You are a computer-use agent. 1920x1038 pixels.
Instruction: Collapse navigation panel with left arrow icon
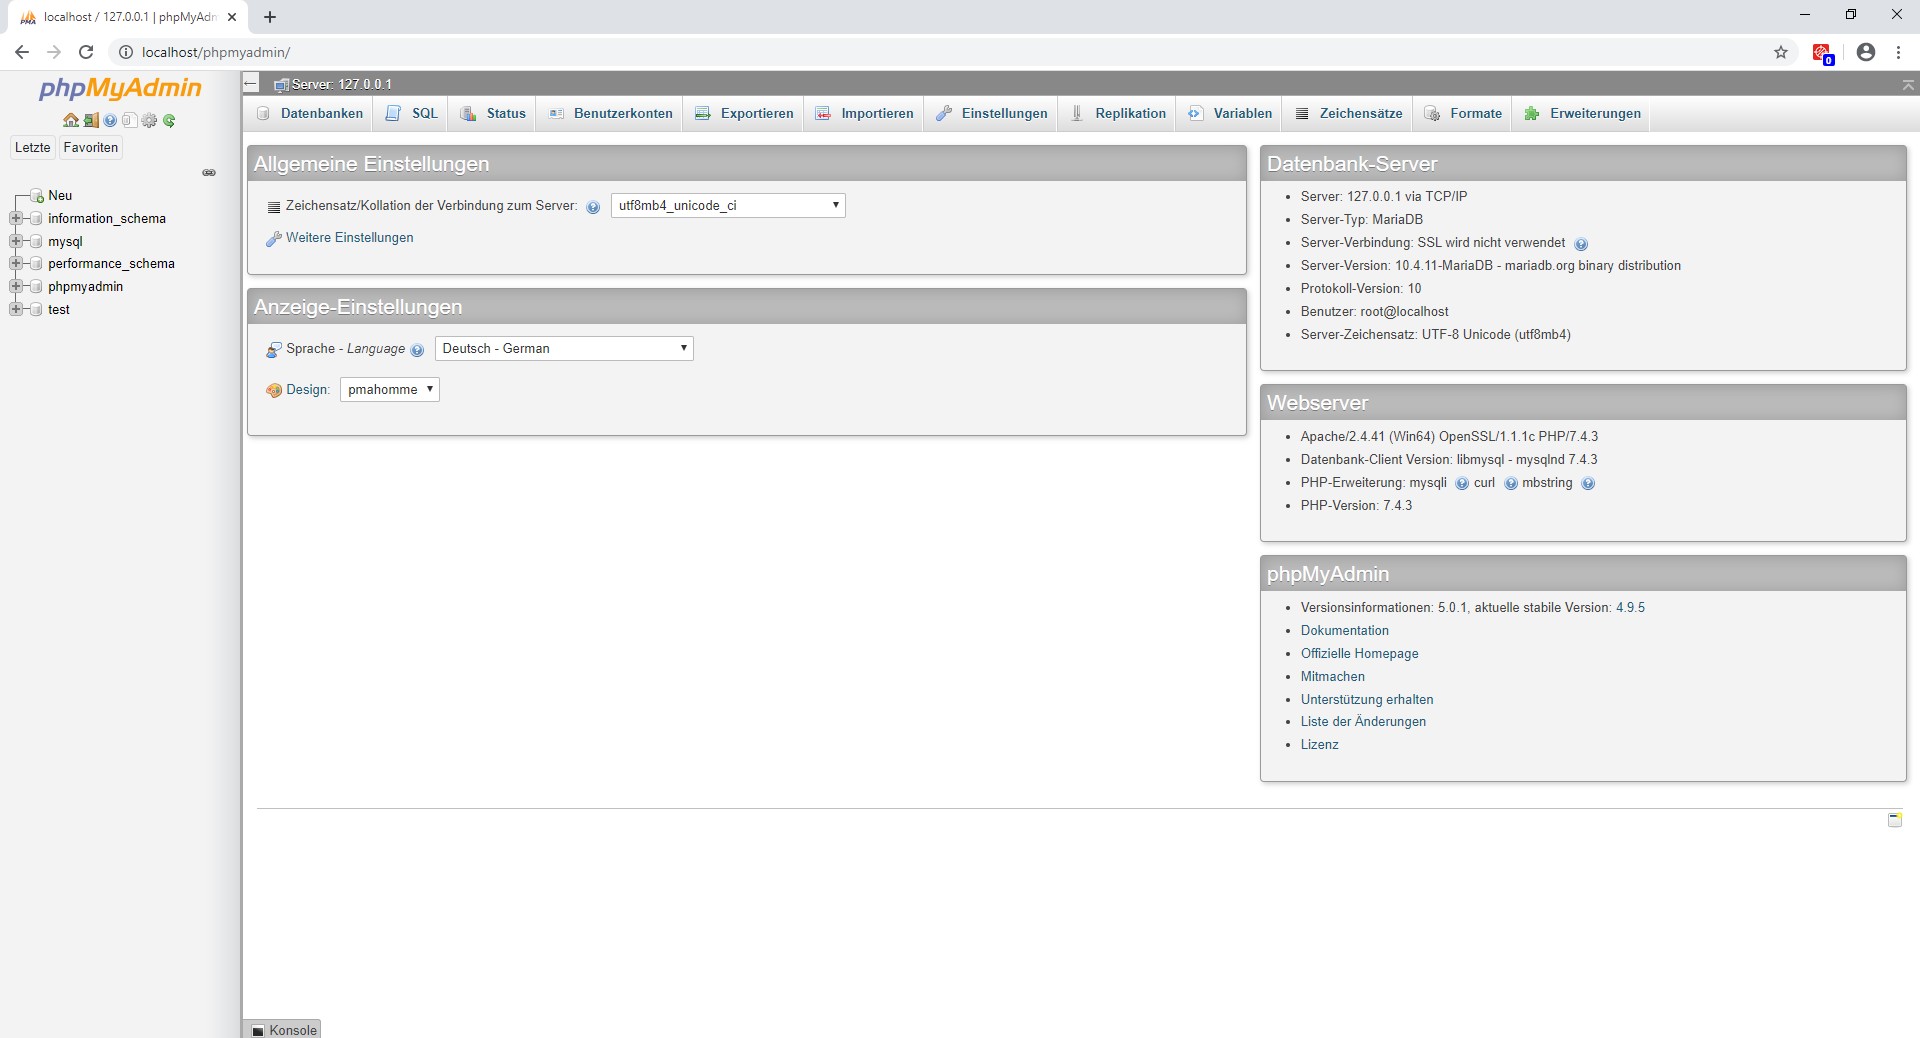point(251,84)
